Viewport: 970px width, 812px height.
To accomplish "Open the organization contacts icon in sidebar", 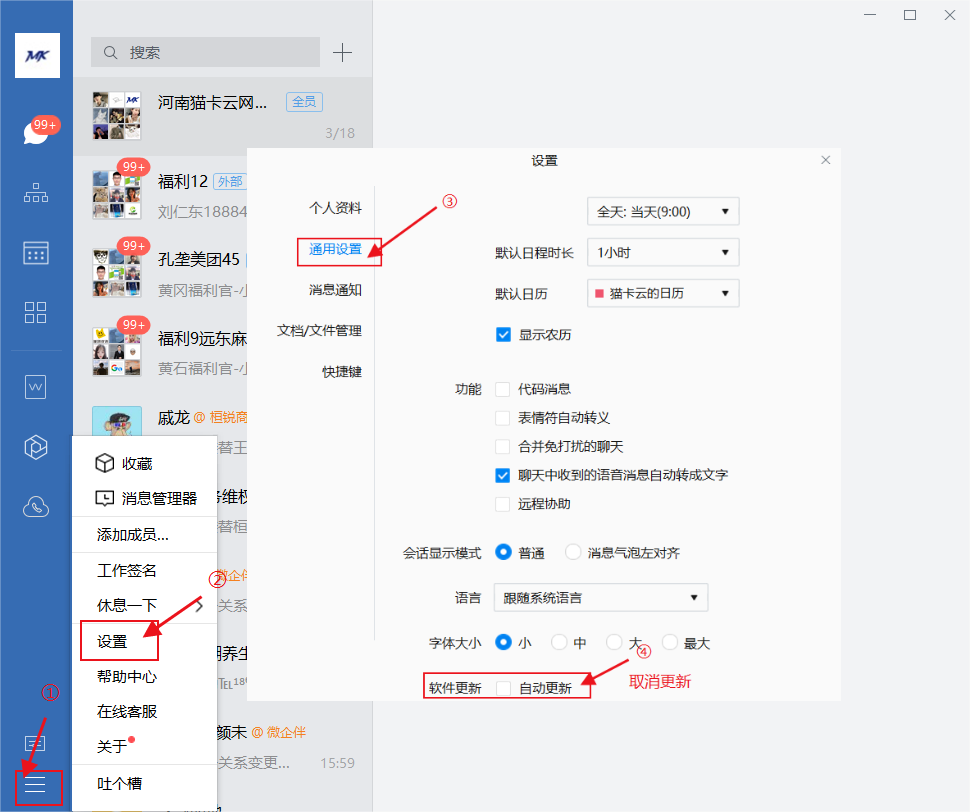I will [x=36, y=193].
